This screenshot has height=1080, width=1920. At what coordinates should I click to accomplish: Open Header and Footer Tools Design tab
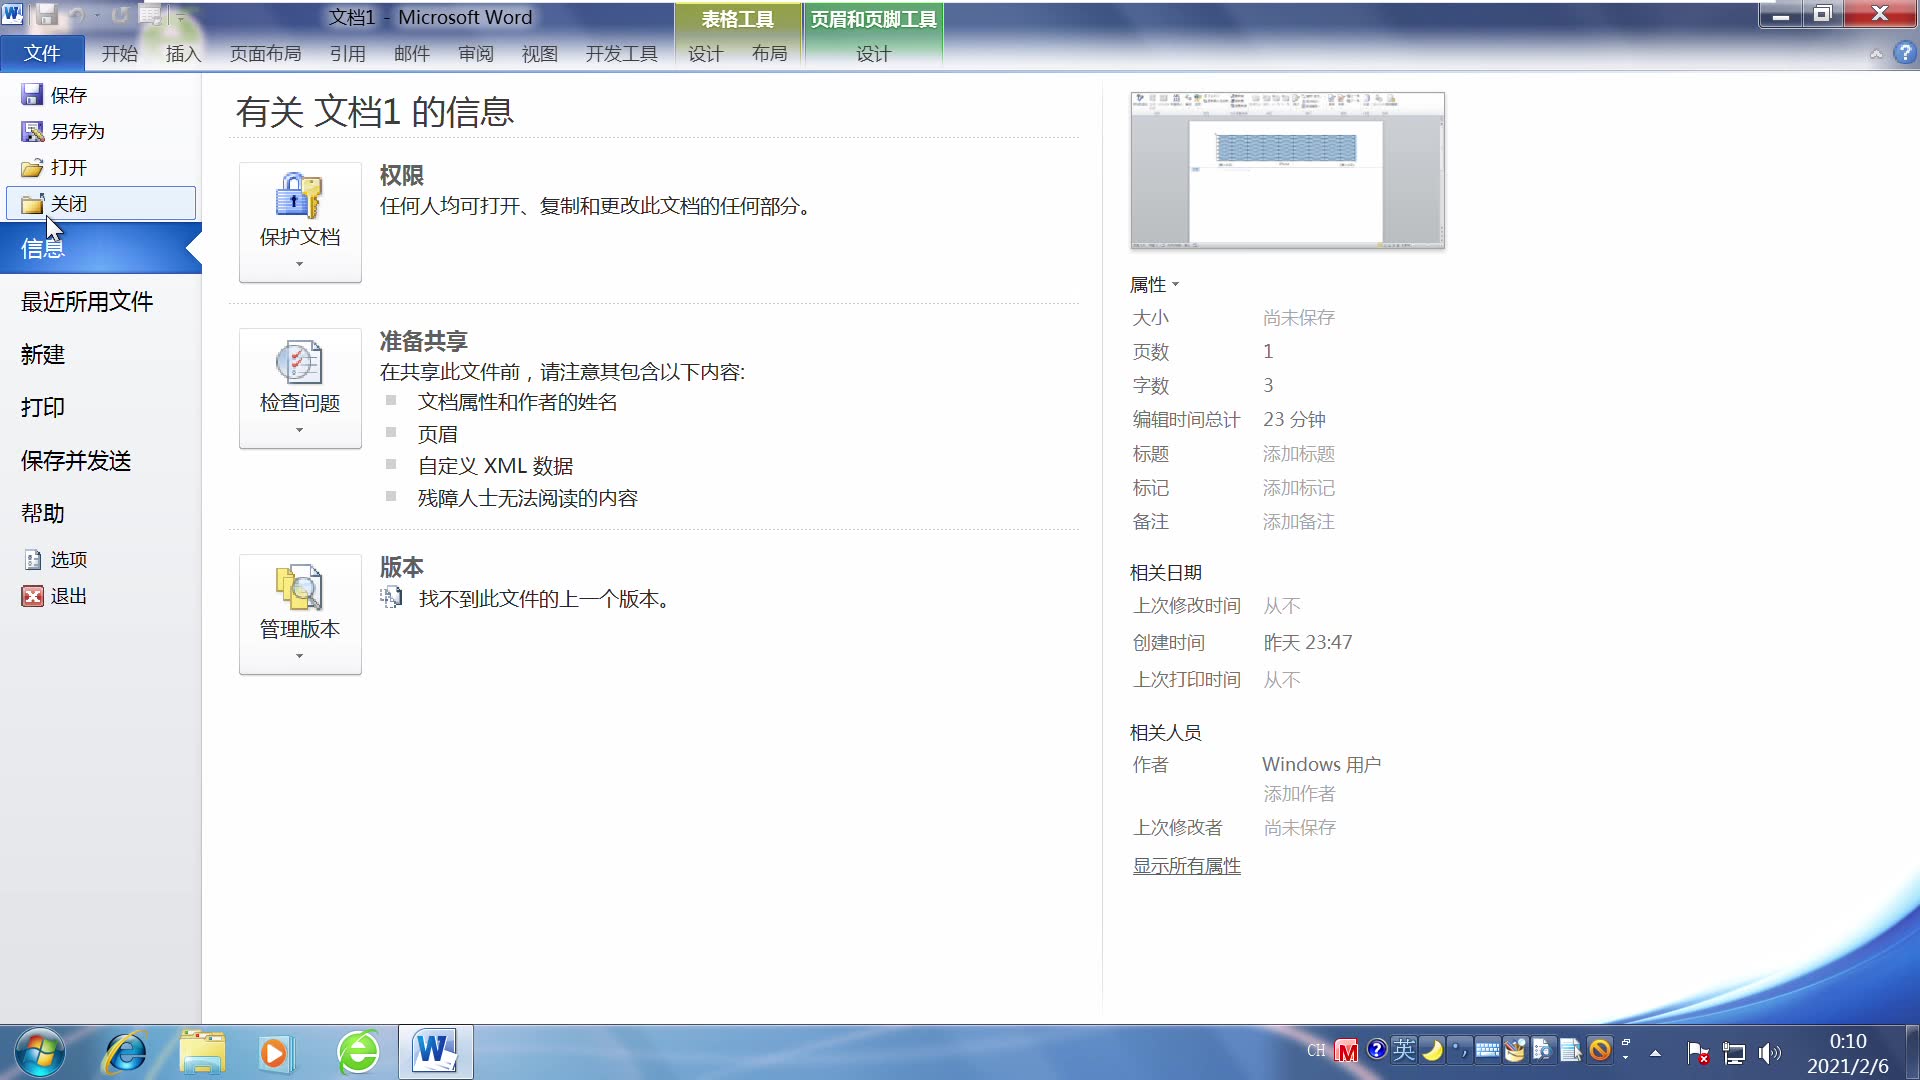click(873, 53)
